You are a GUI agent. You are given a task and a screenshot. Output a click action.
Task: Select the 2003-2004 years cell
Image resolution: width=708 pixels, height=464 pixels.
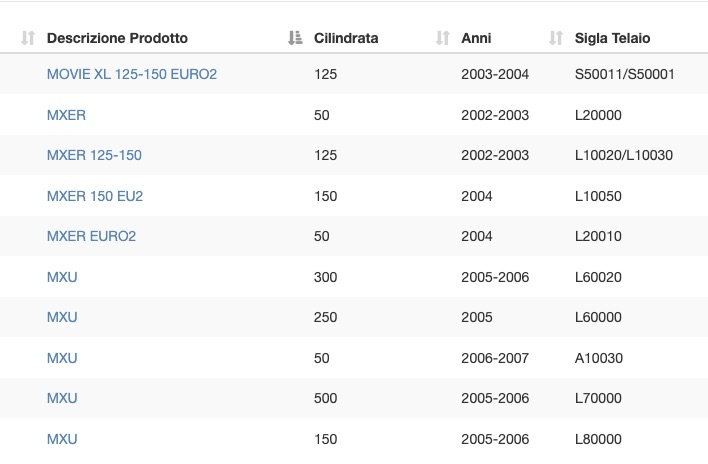495,74
